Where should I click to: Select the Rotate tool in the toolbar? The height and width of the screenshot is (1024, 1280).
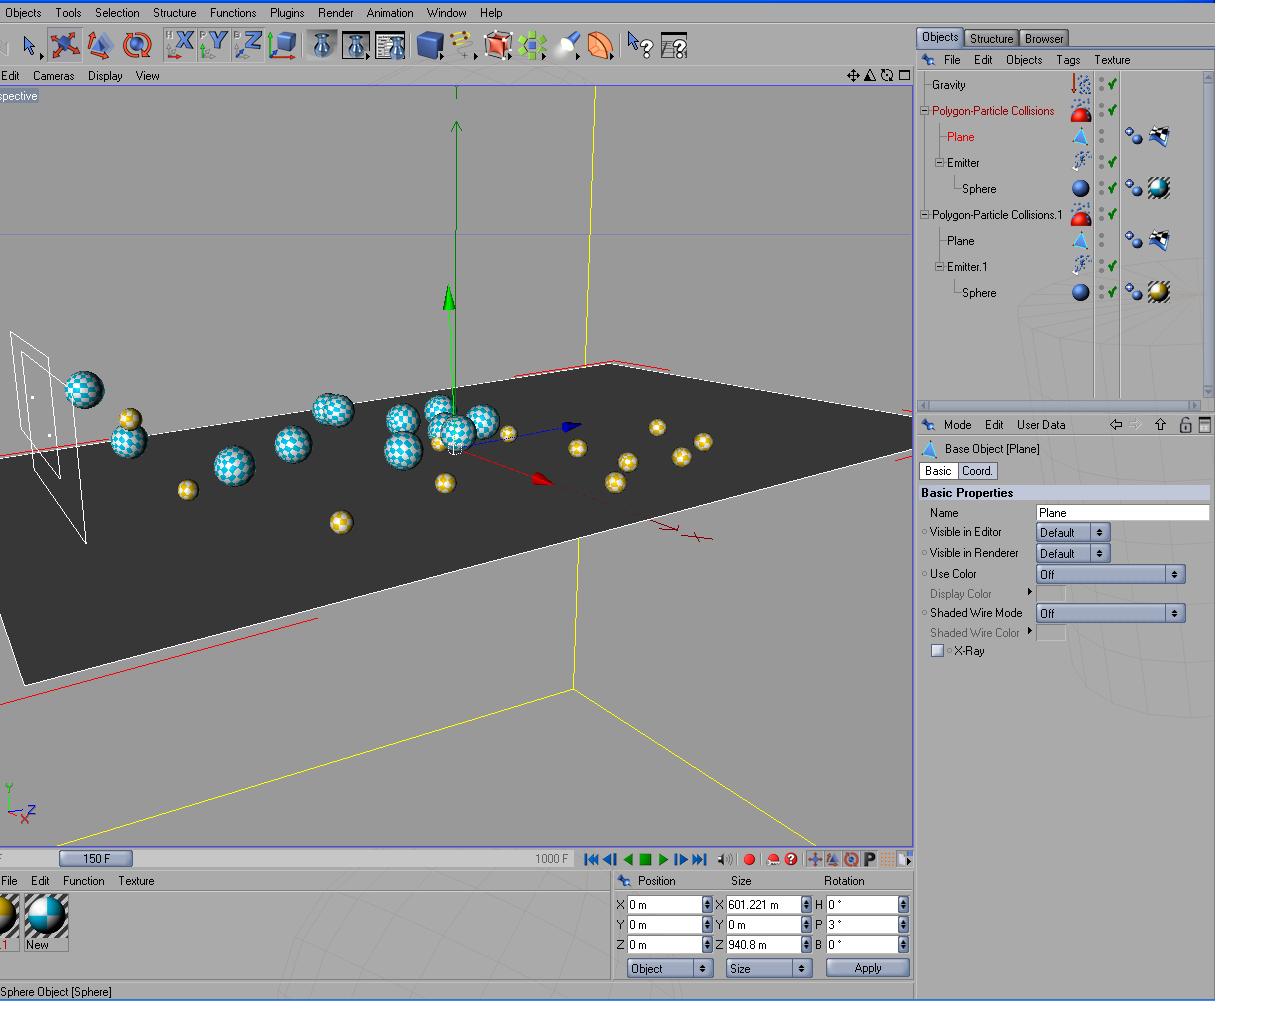136,45
